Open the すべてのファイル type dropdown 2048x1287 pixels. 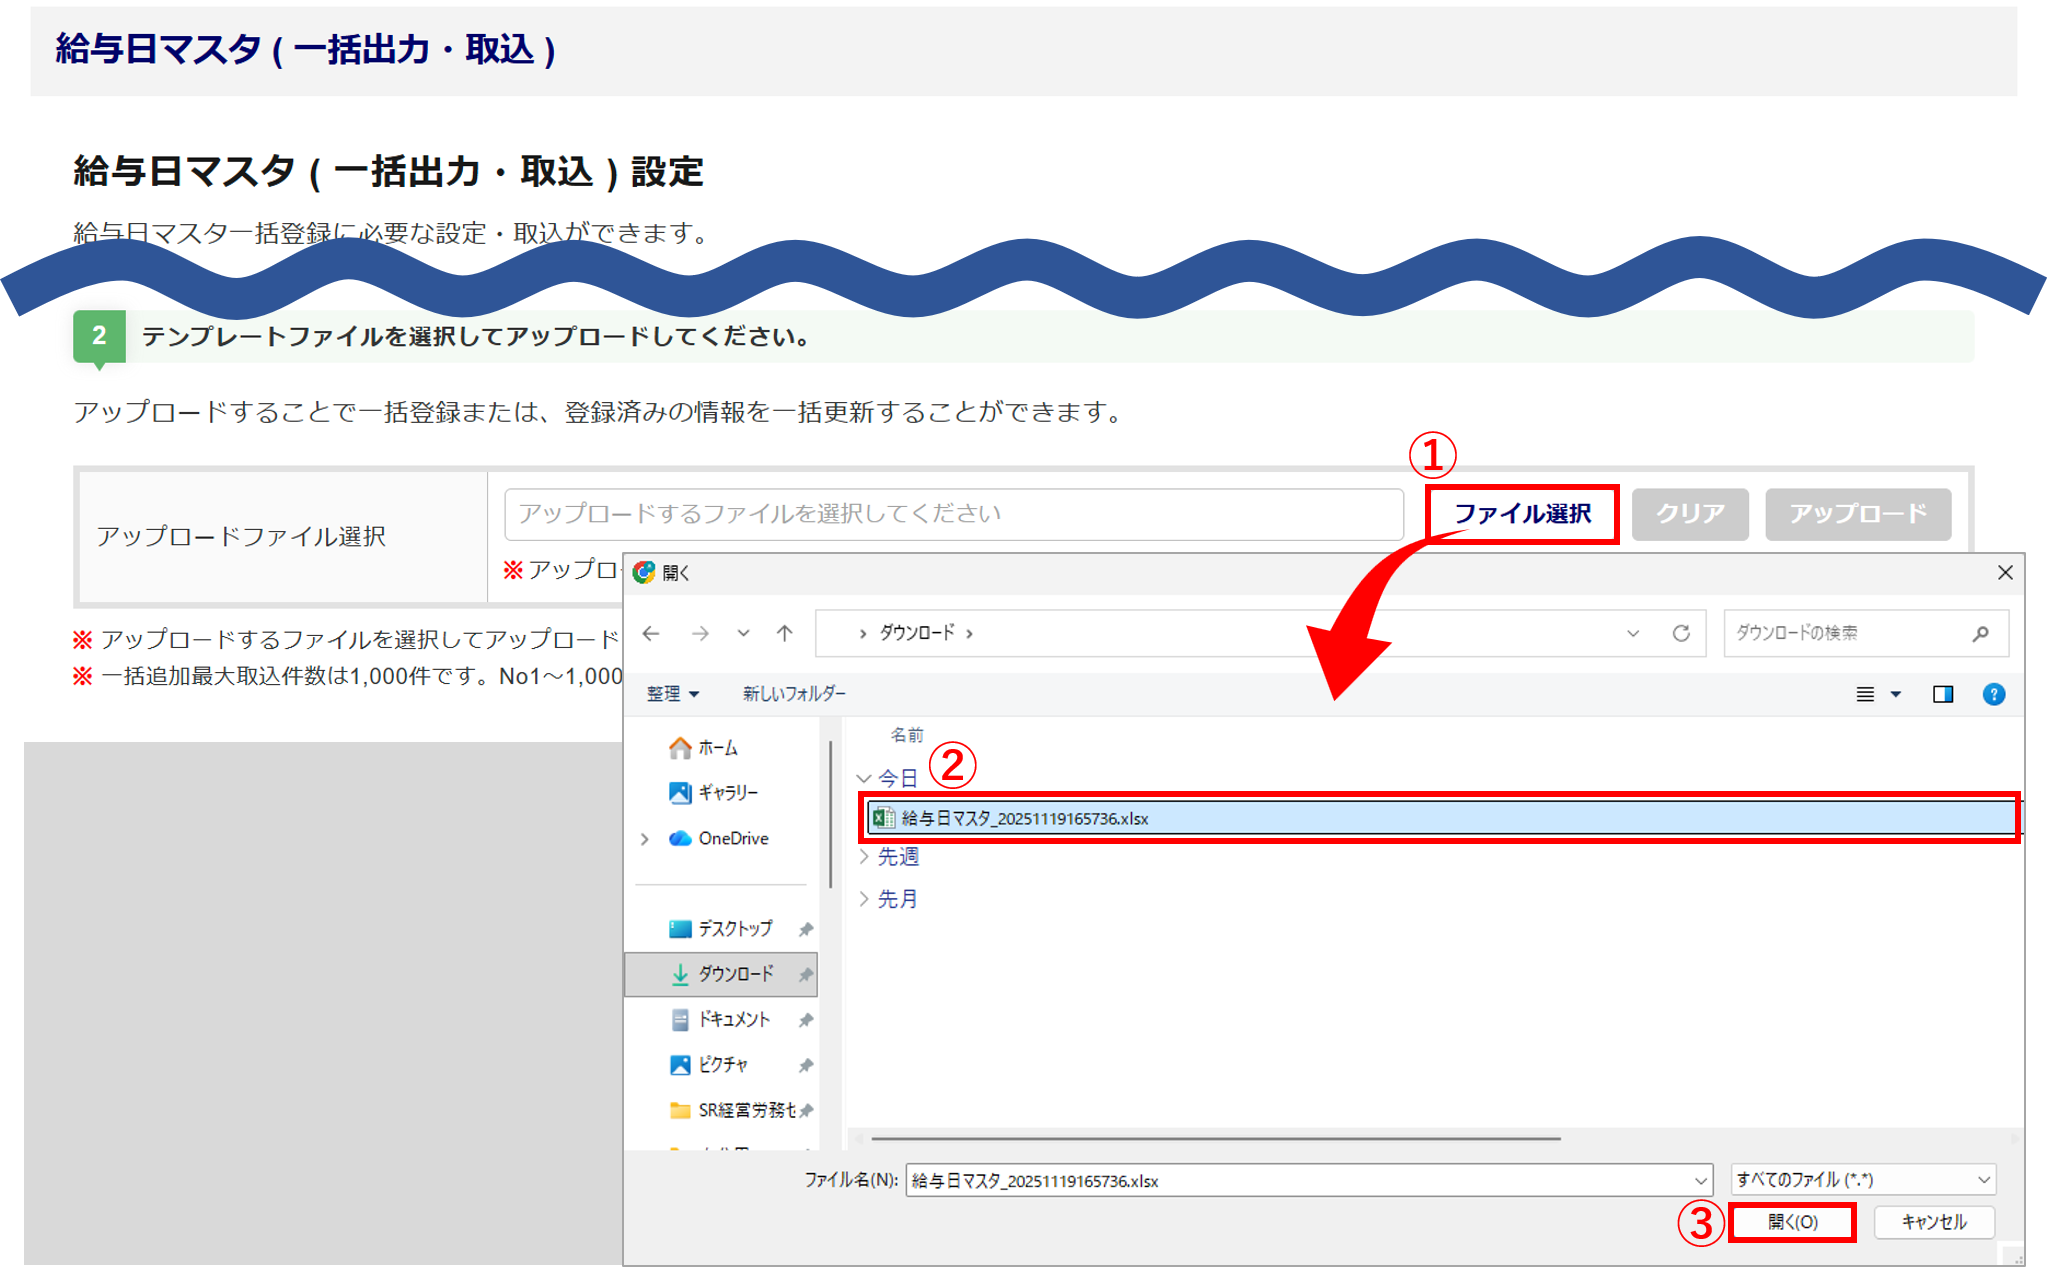pyautogui.click(x=1862, y=1180)
